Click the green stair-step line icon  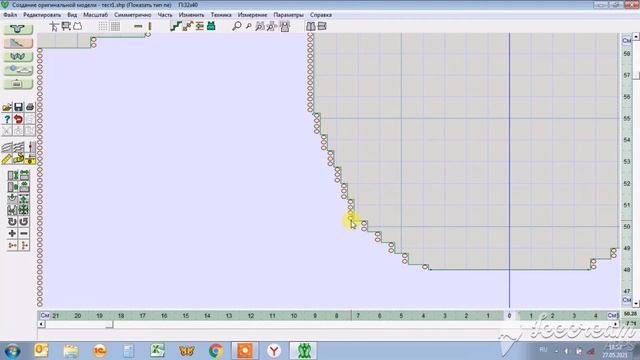tap(176, 27)
